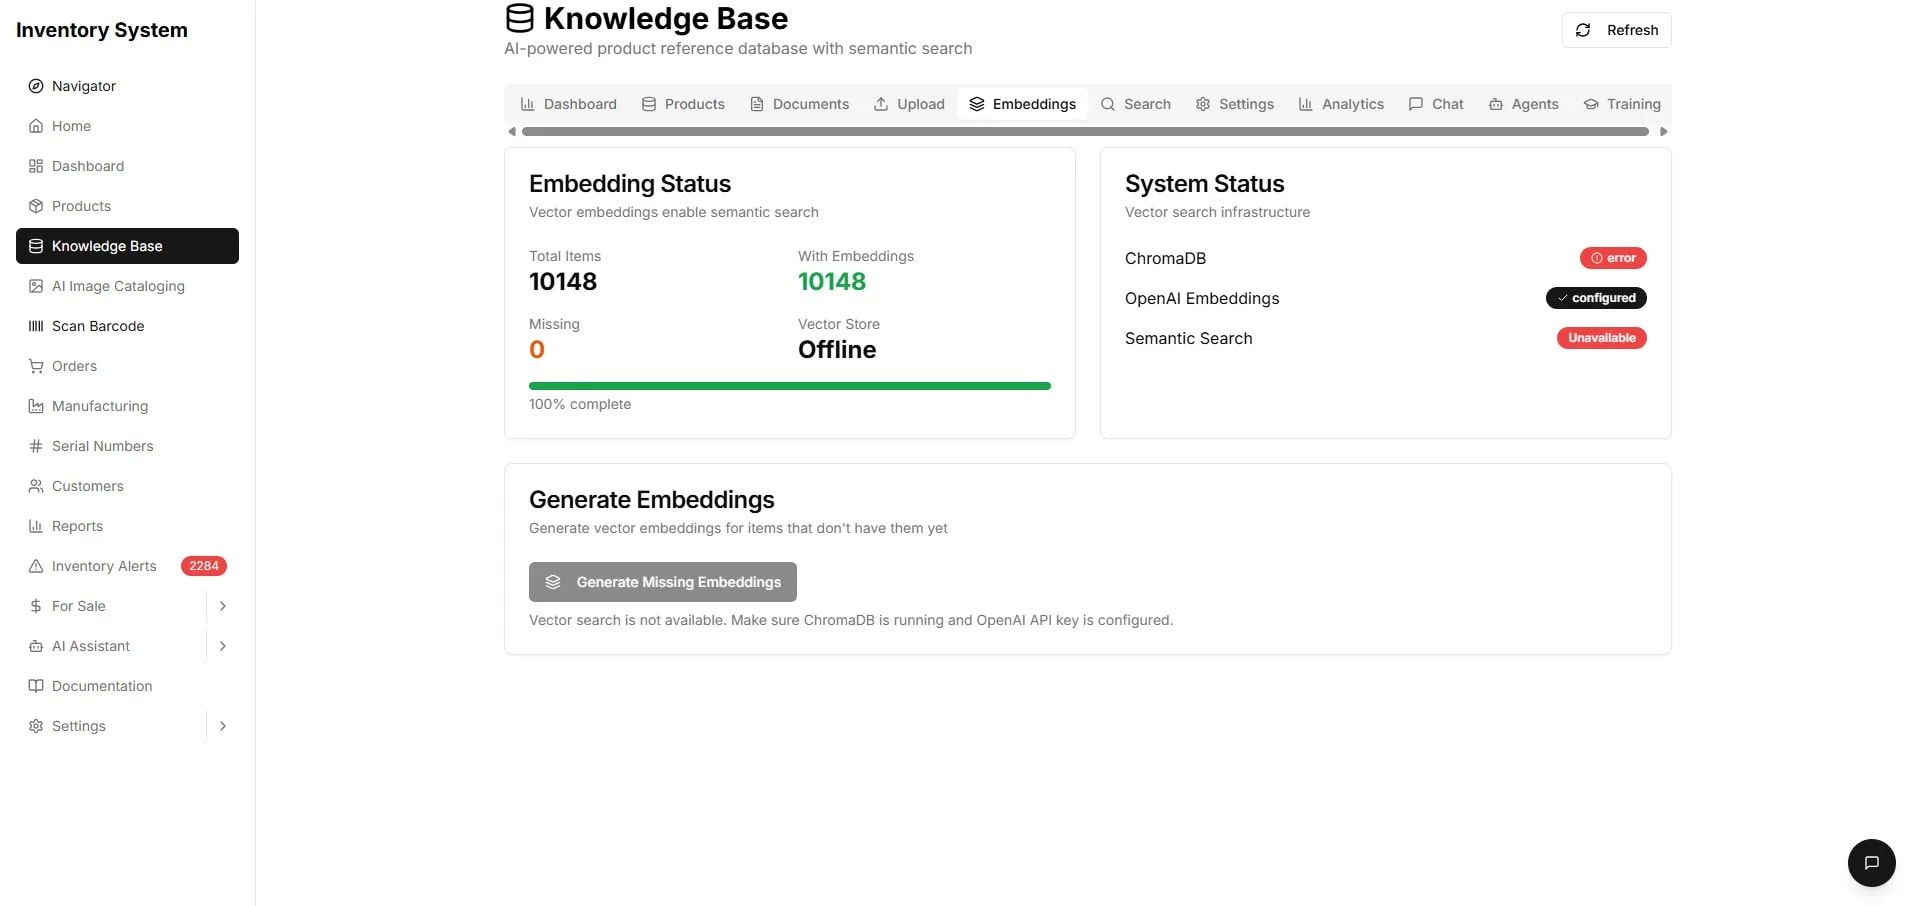
Task: Expand the sidebar Settings submenu chevron
Action: (223, 726)
